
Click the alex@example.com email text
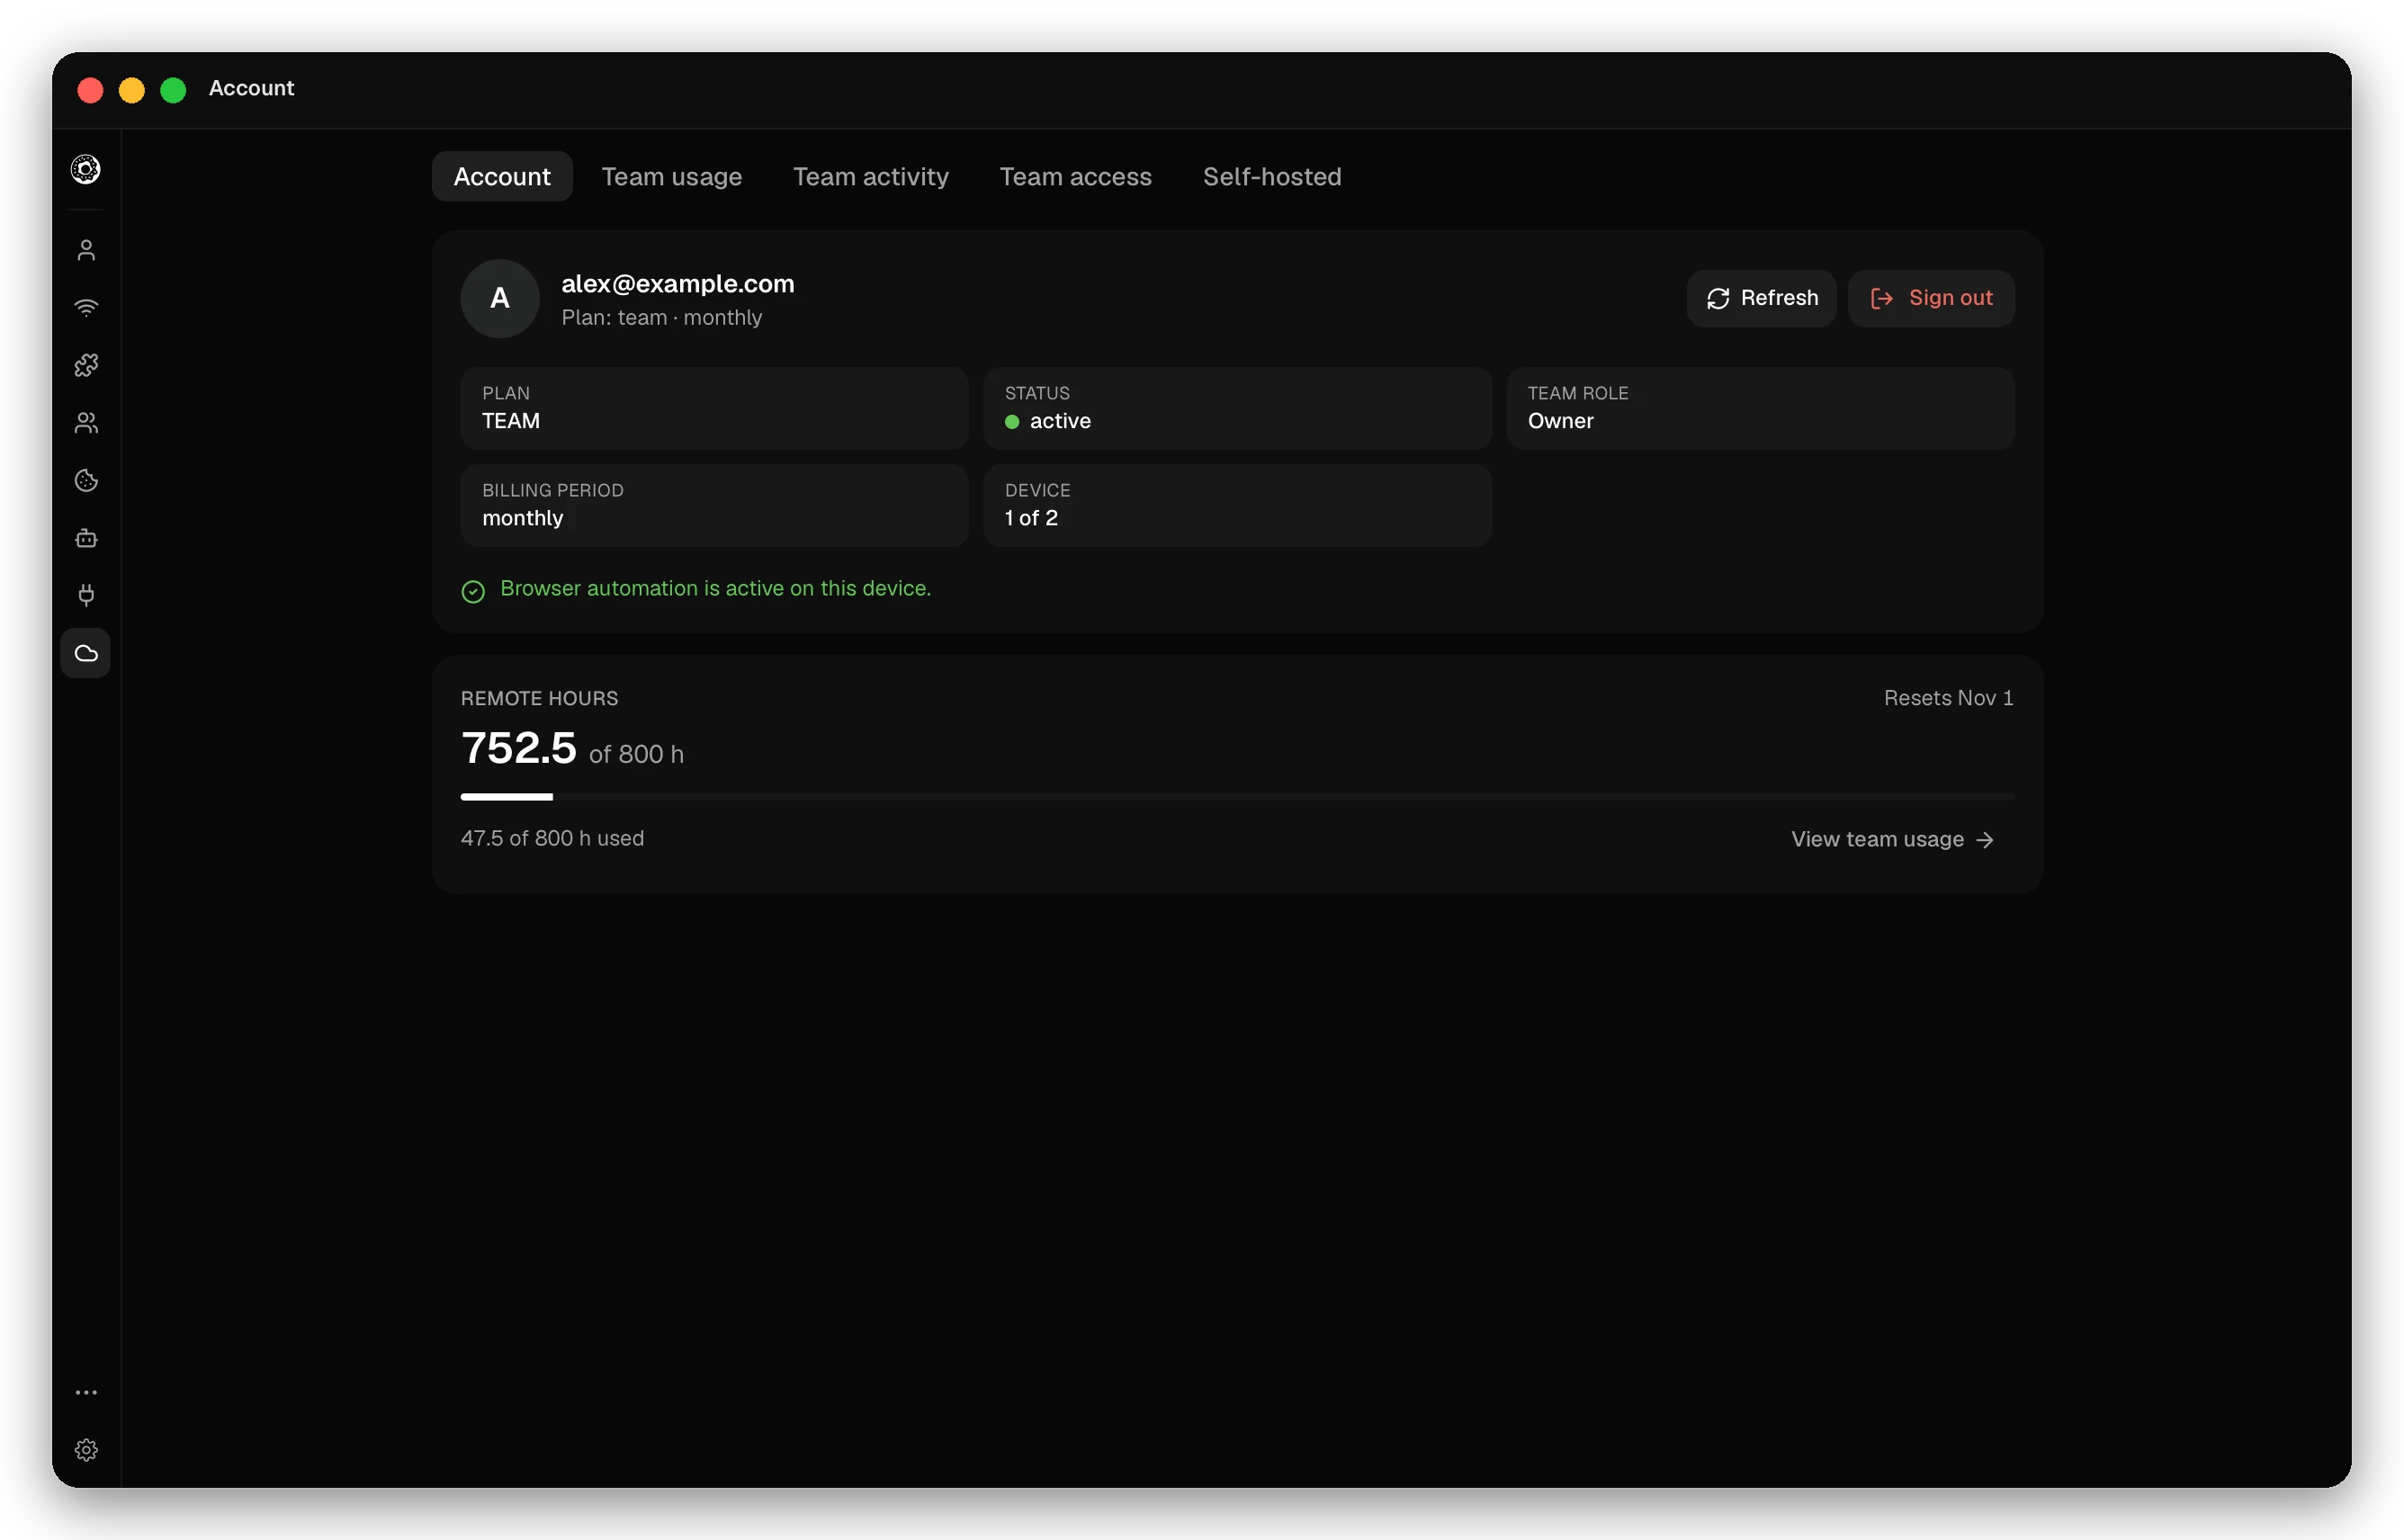[x=677, y=284]
